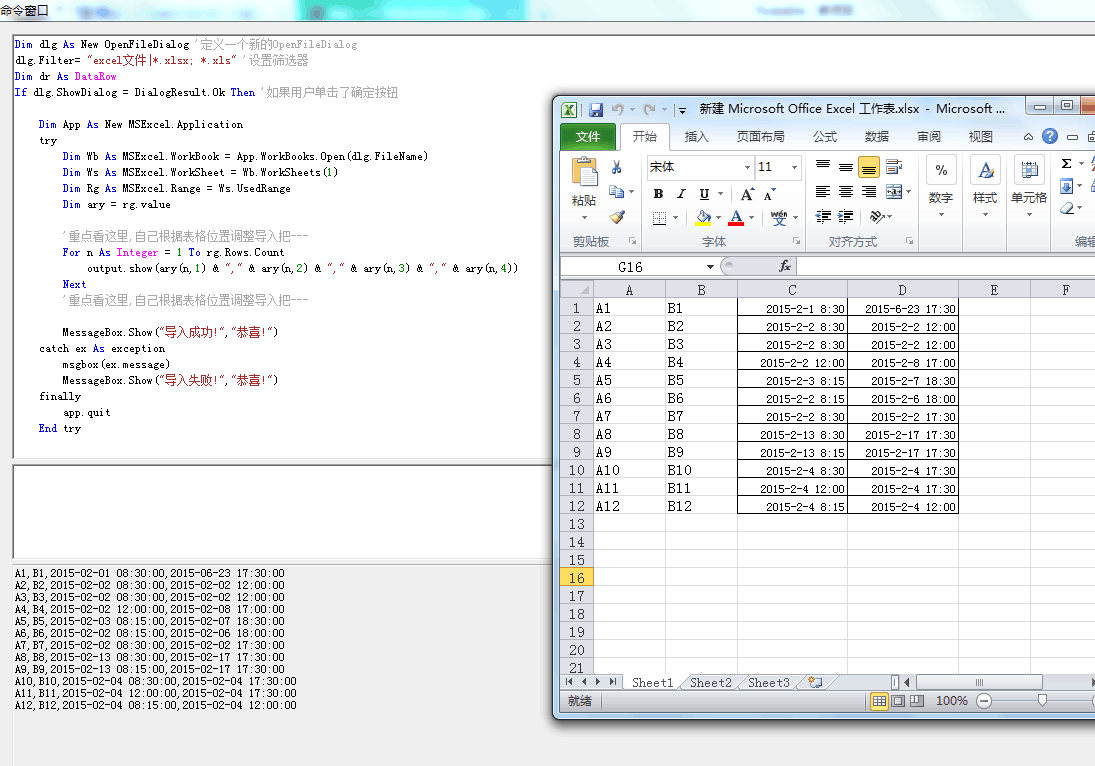1095x766 pixels.
Task: Open the font size 11 dropdown
Action: 794,168
